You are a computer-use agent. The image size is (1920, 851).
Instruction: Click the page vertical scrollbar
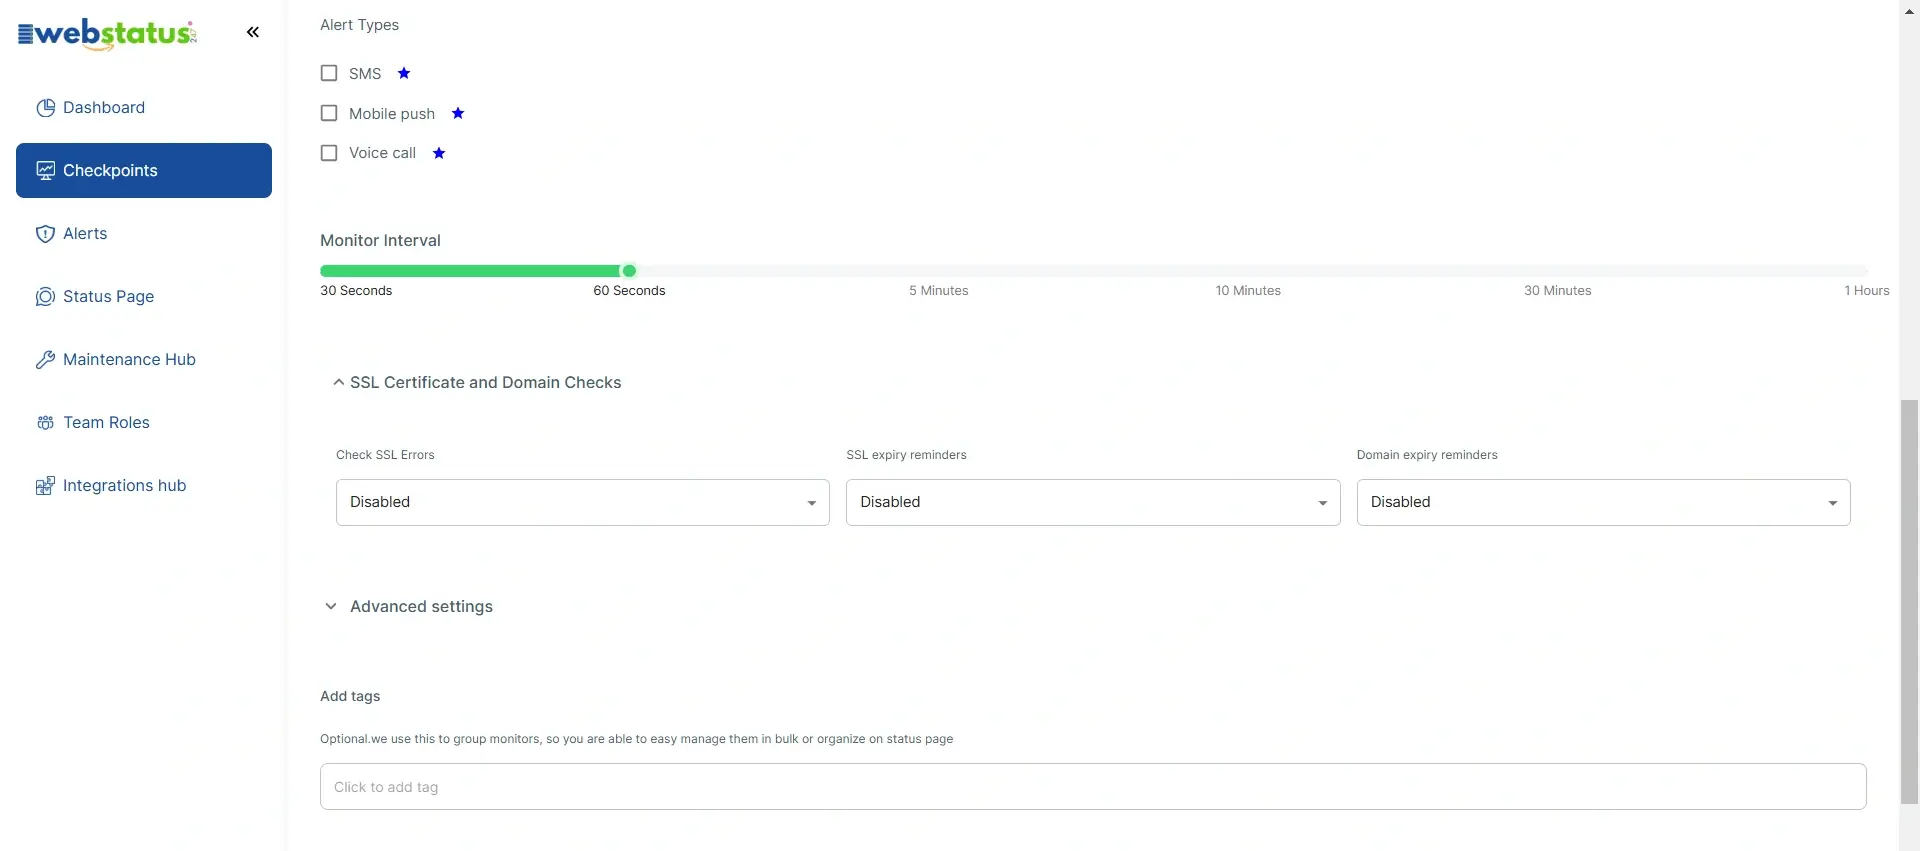click(x=1909, y=600)
